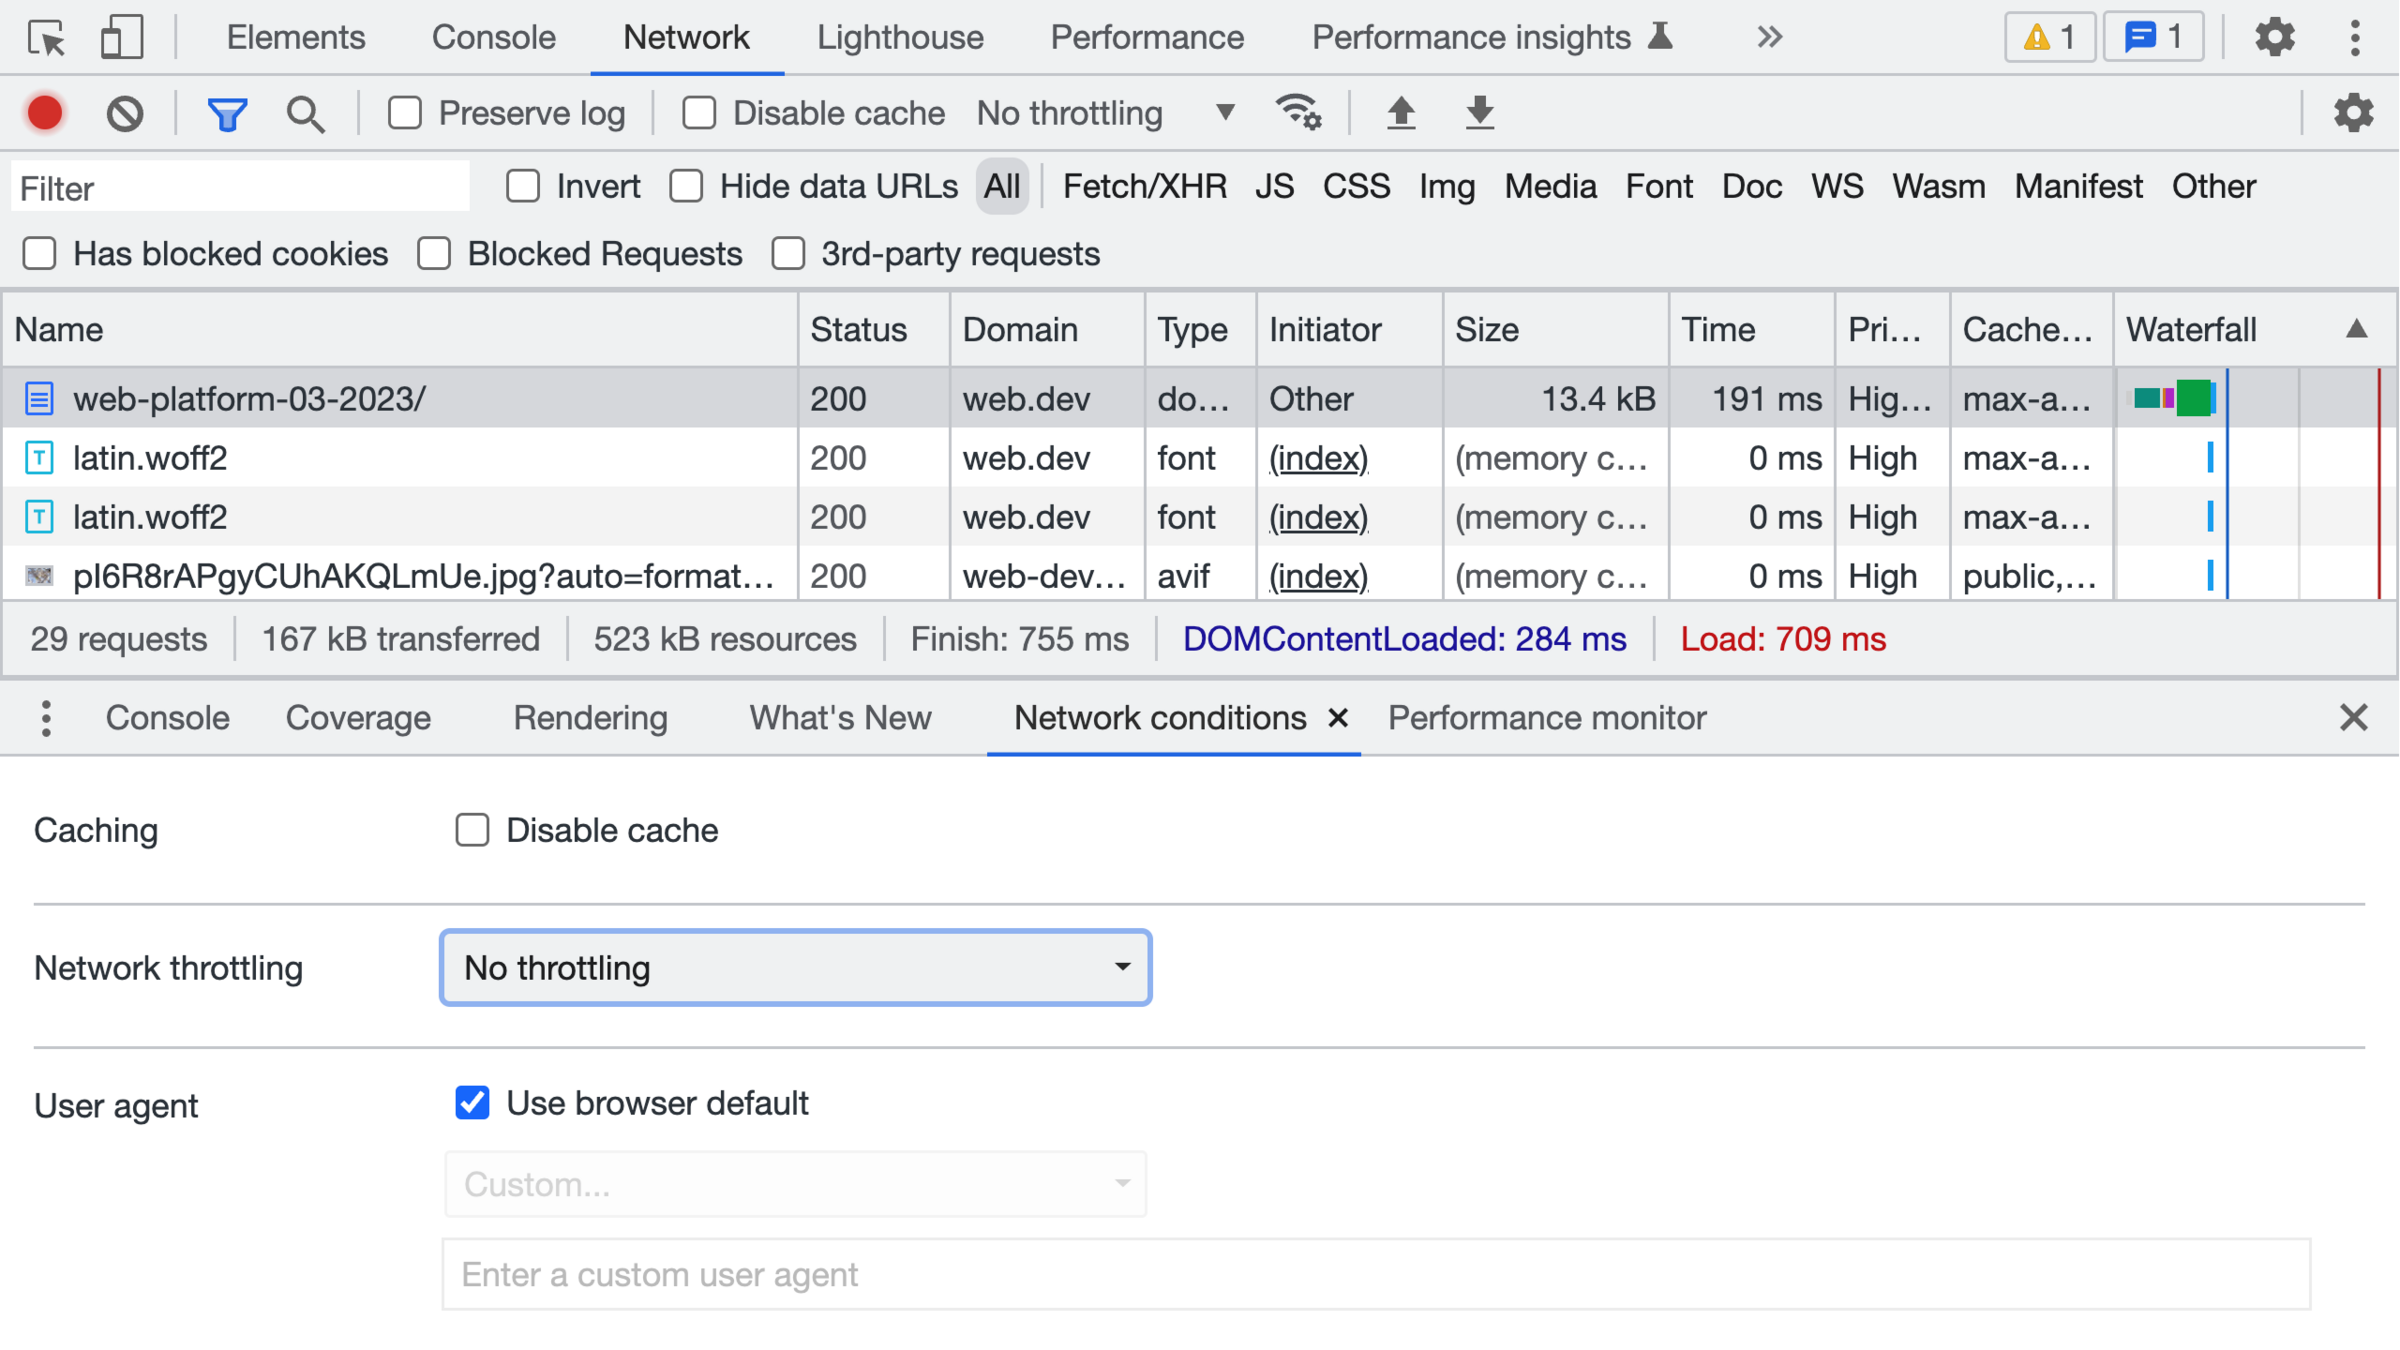Image resolution: width=2400 pixels, height=1350 pixels.
Task: Click the Filter text field
Action: point(240,188)
